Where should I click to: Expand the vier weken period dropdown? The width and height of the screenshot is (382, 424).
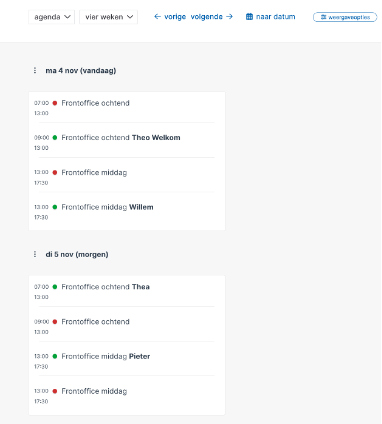[109, 17]
